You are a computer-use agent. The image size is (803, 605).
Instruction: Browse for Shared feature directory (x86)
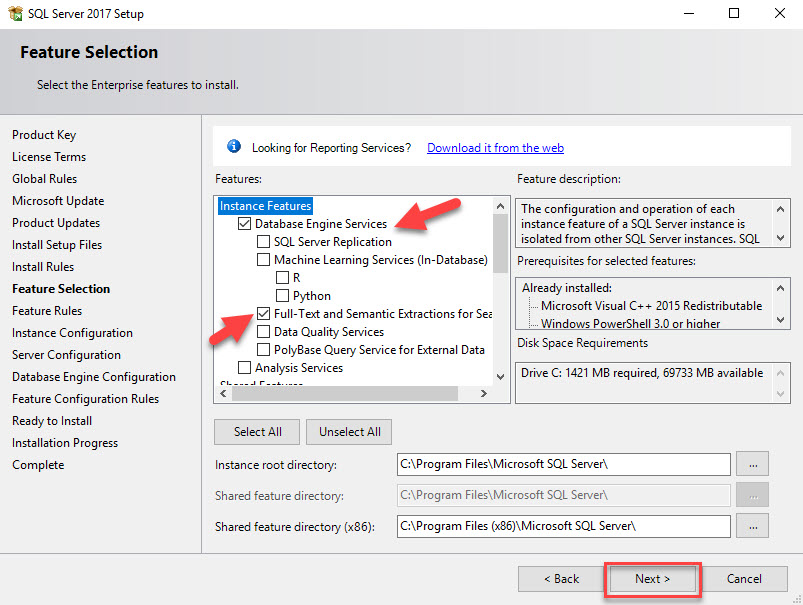point(752,526)
